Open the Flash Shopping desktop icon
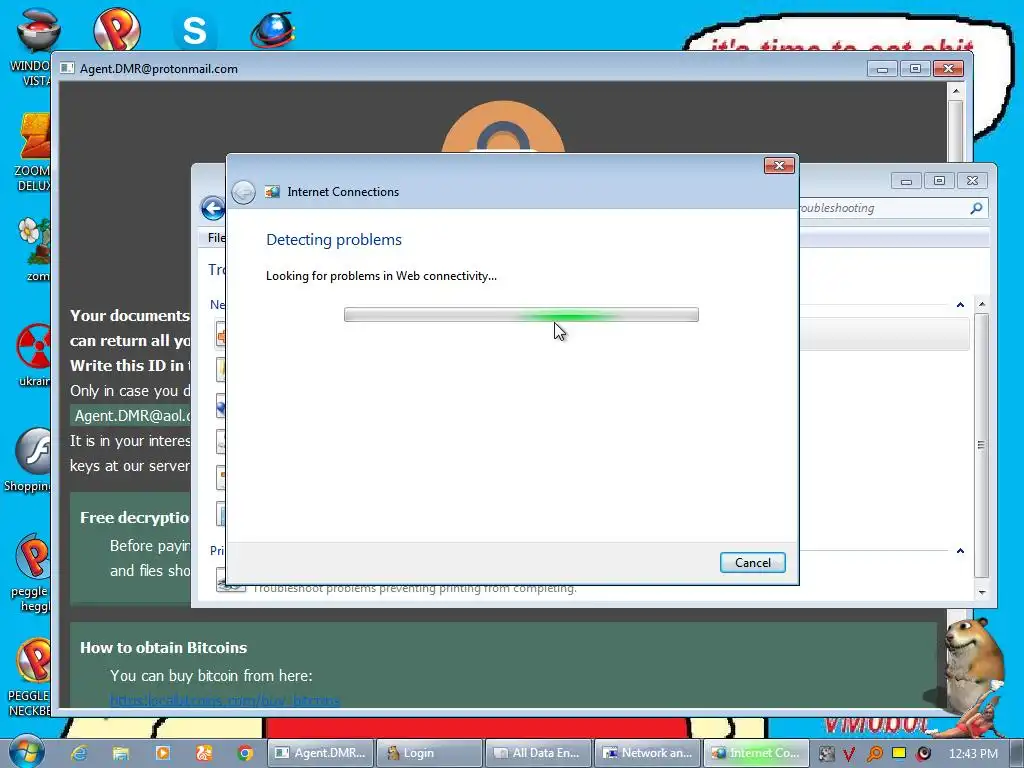The height and width of the screenshot is (768, 1024). (x=29, y=460)
